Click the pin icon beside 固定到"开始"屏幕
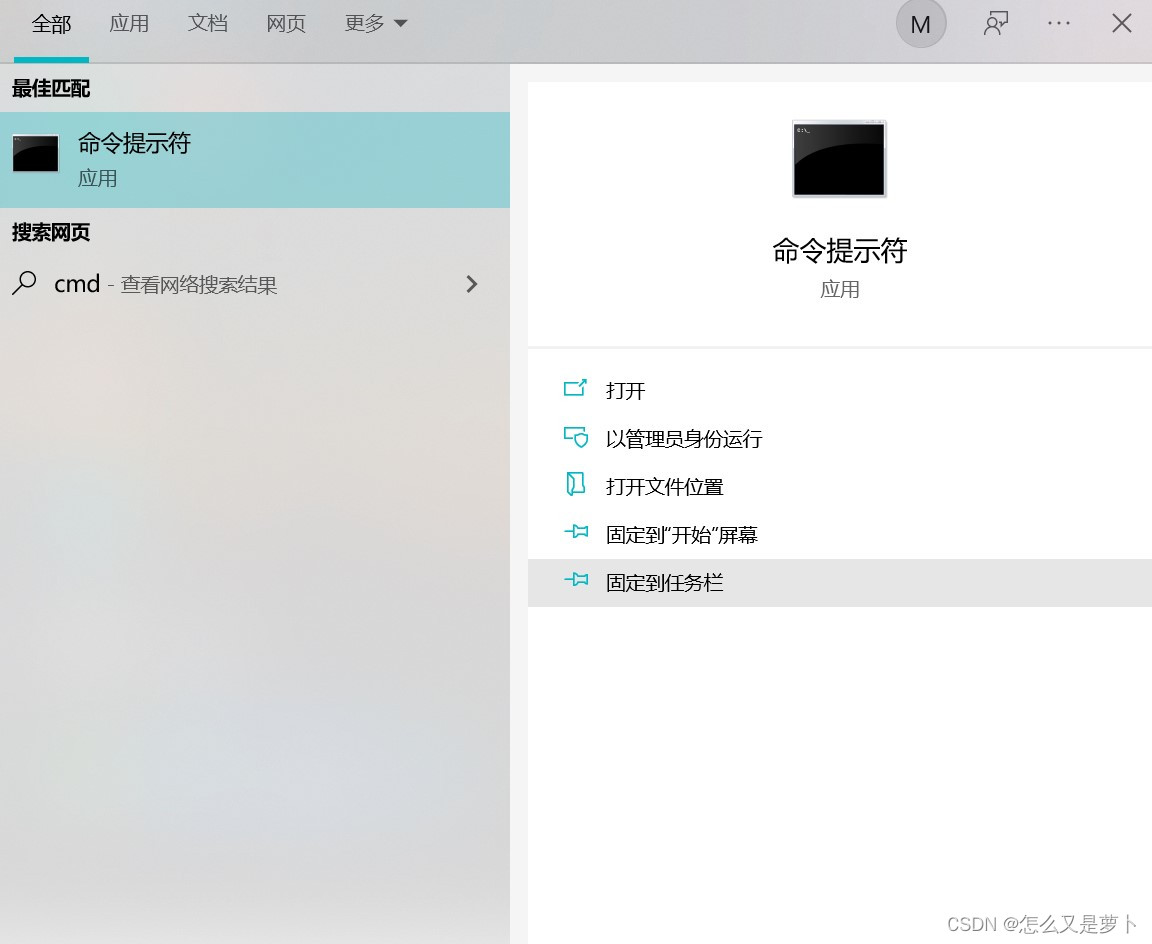 click(576, 531)
